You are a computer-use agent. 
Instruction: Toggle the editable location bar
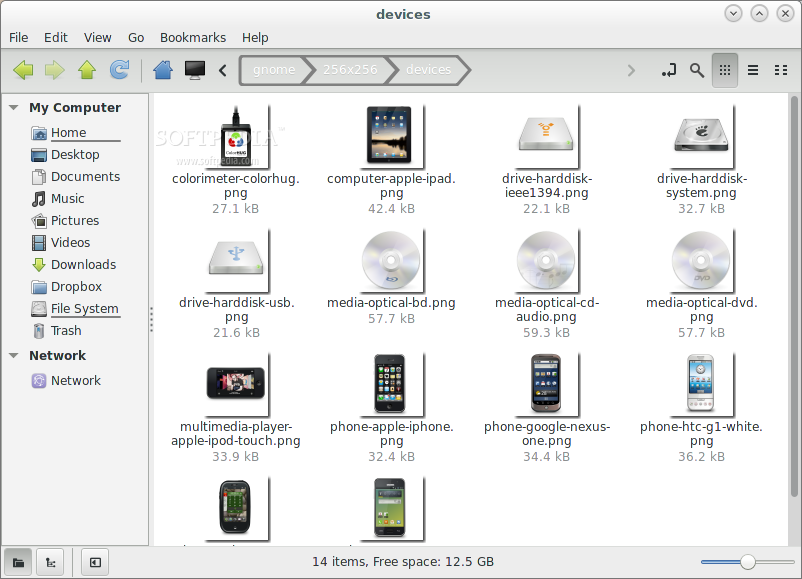[669, 70]
